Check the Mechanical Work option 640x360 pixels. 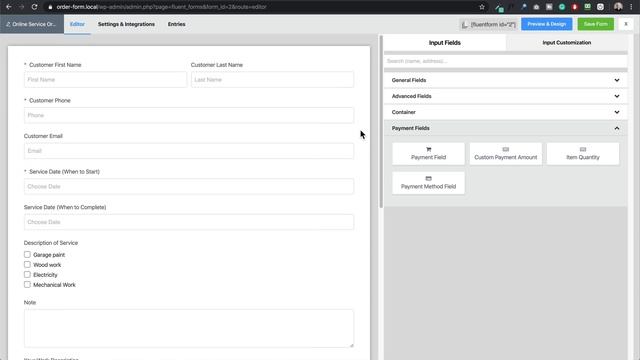[27, 284]
